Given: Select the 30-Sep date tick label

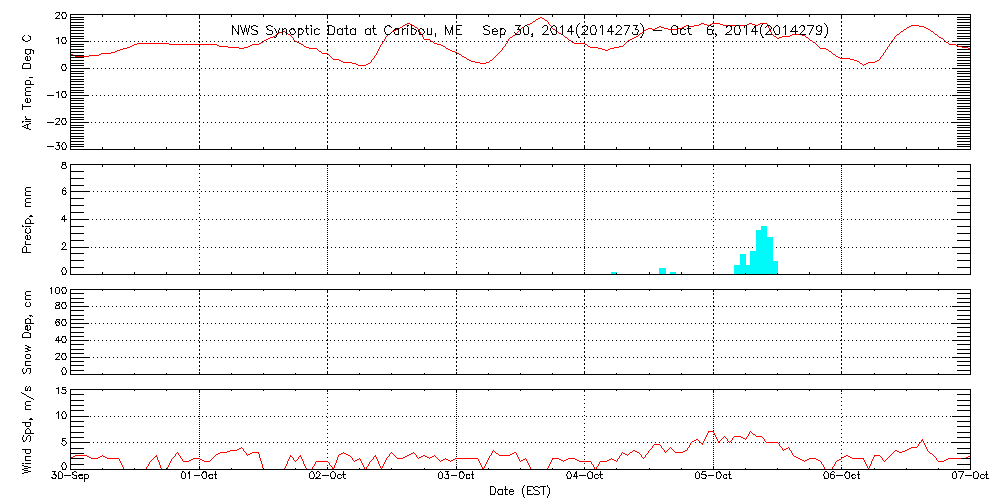Looking at the screenshot, I should click(71, 477).
